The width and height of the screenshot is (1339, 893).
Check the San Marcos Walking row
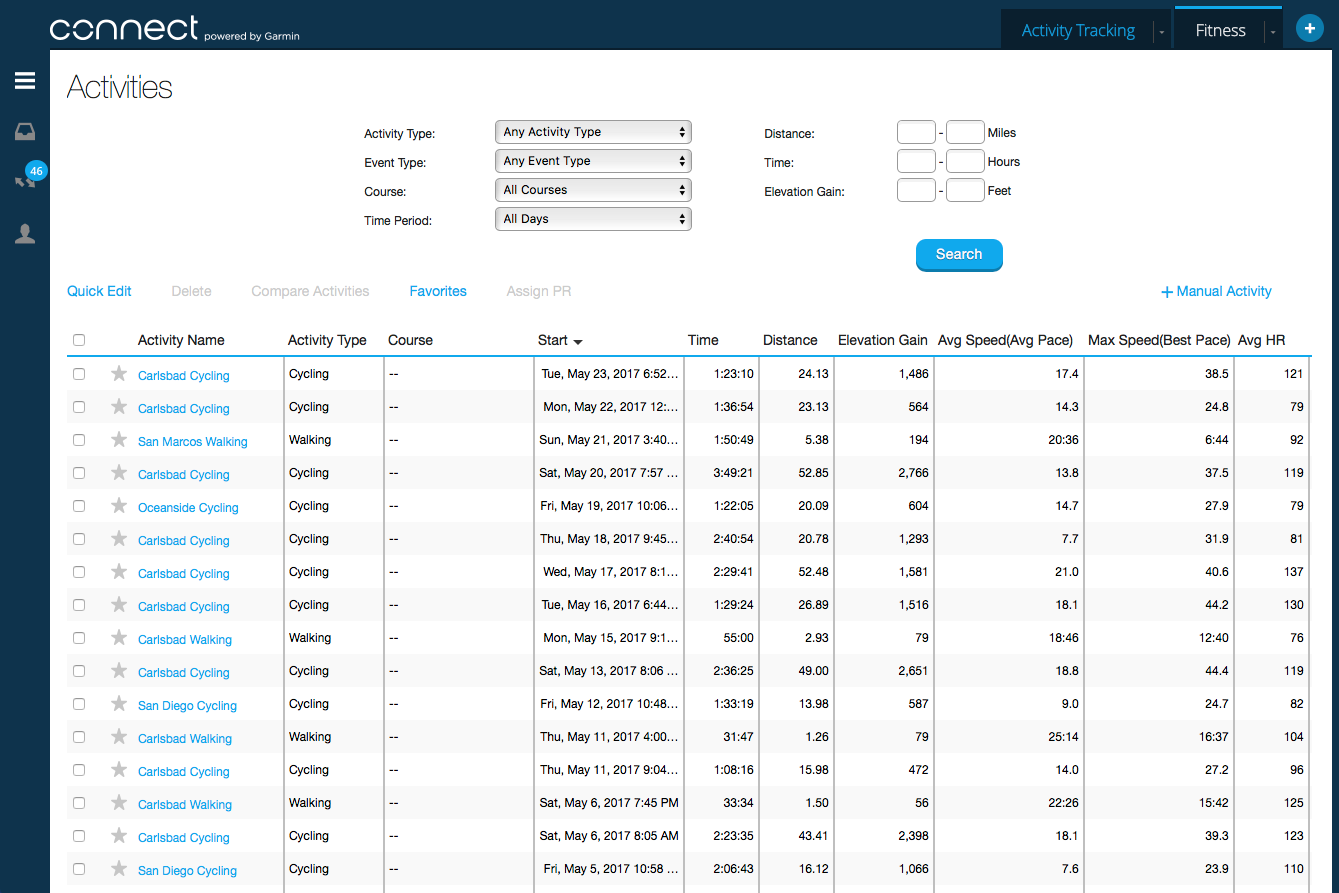point(79,440)
